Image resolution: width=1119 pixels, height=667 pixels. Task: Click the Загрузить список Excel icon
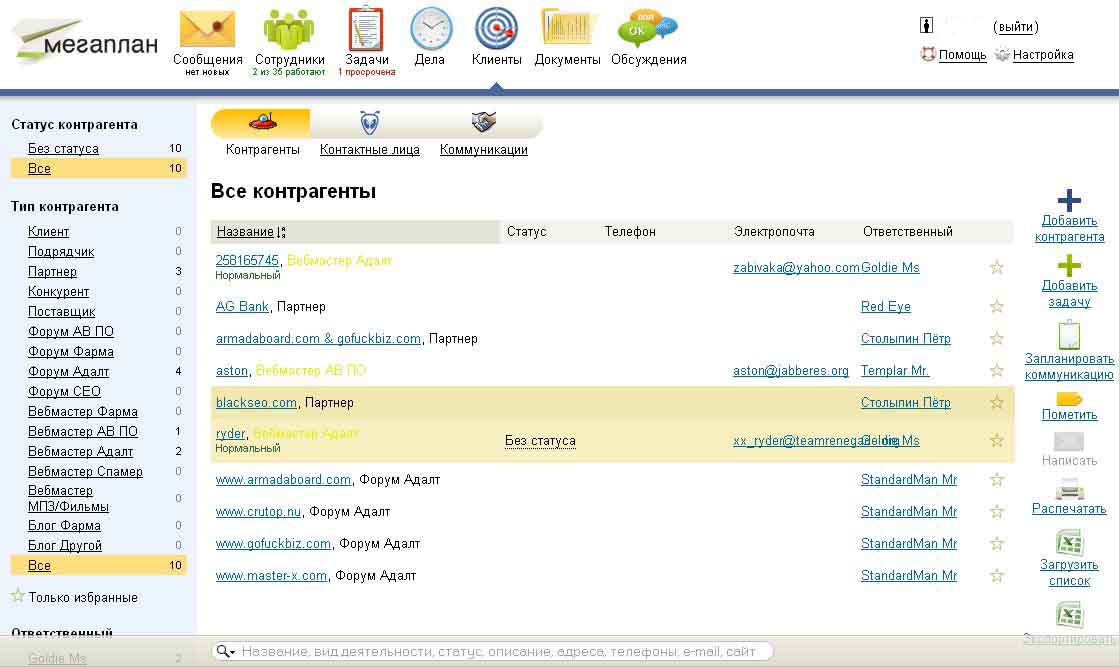coord(1069,542)
